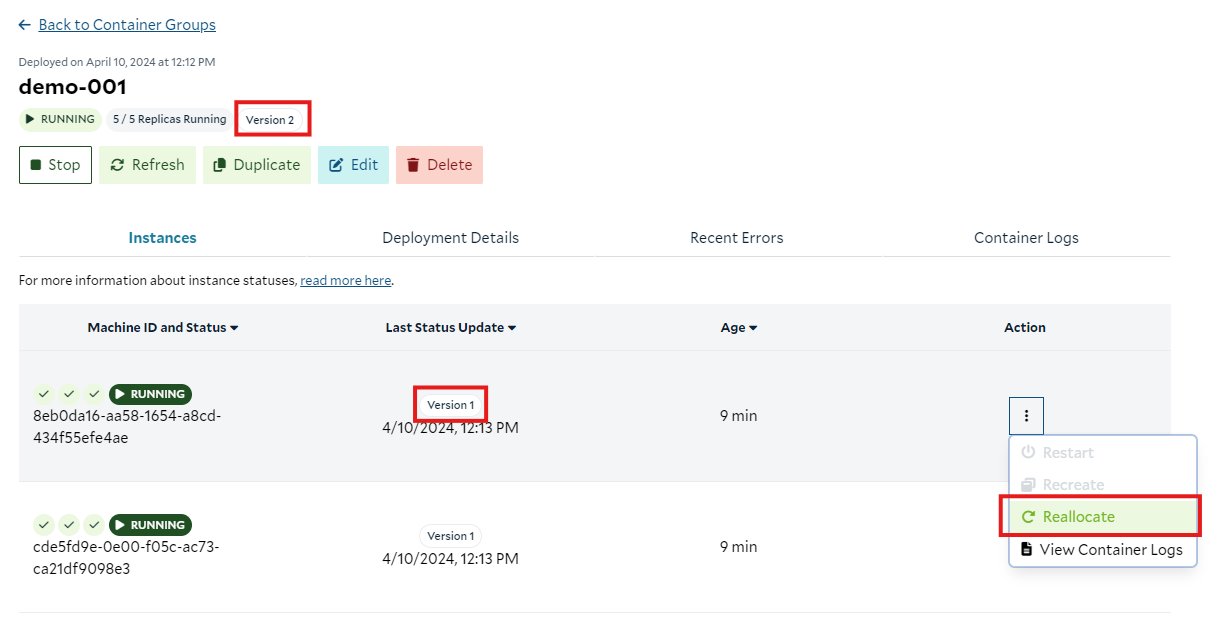Edit the container group
1223x620 pixels.
353,165
